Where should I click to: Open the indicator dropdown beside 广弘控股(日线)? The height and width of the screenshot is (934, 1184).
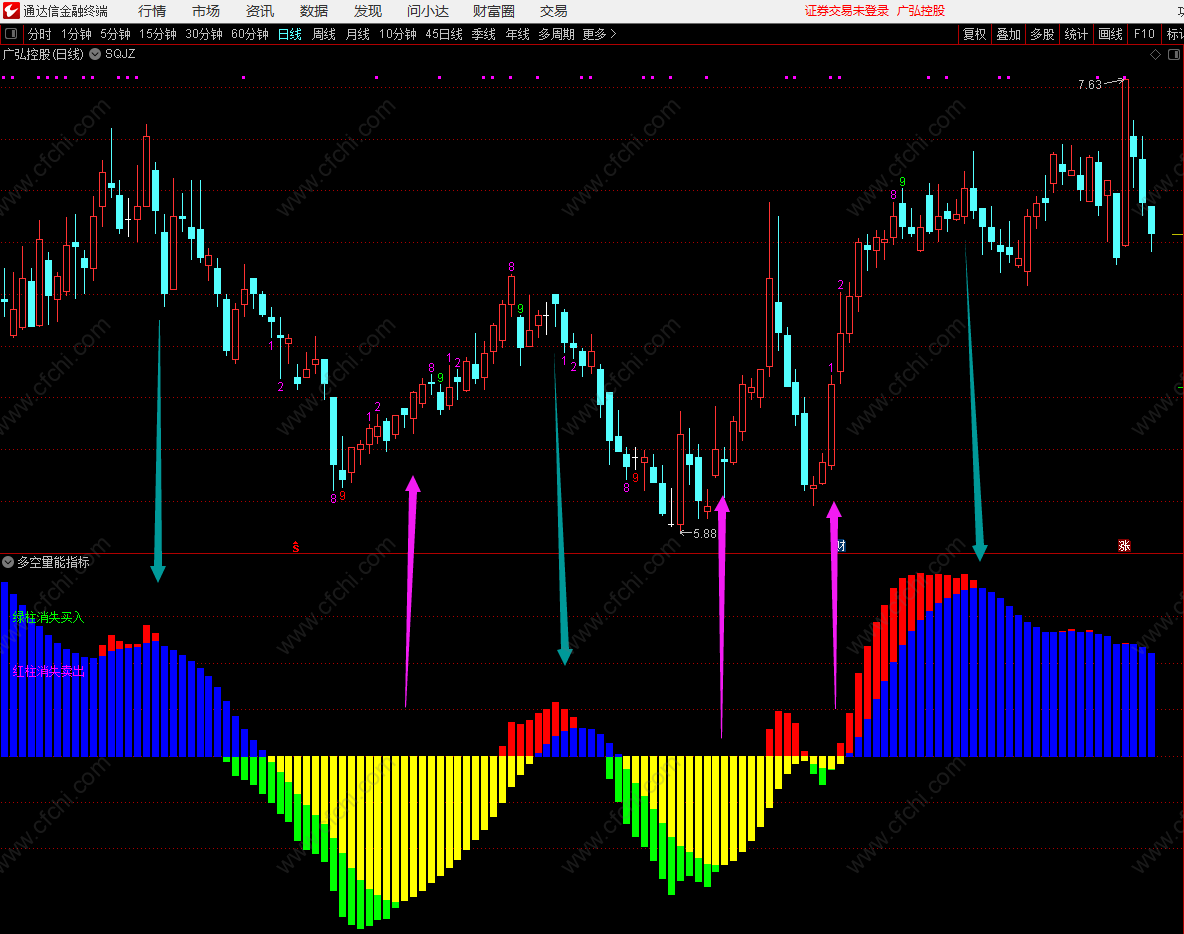point(95,54)
